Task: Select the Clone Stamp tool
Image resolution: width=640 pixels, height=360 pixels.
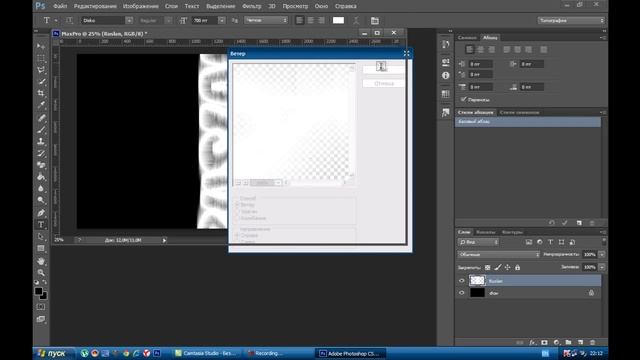Action: [41, 142]
